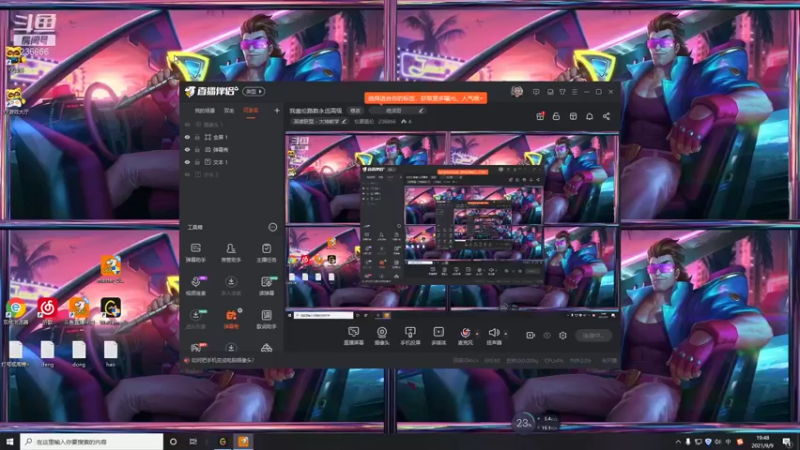Screen dimensions: 800x450
Task: Open the 弹幕助手 tool in toolbox
Action: point(195,252)
